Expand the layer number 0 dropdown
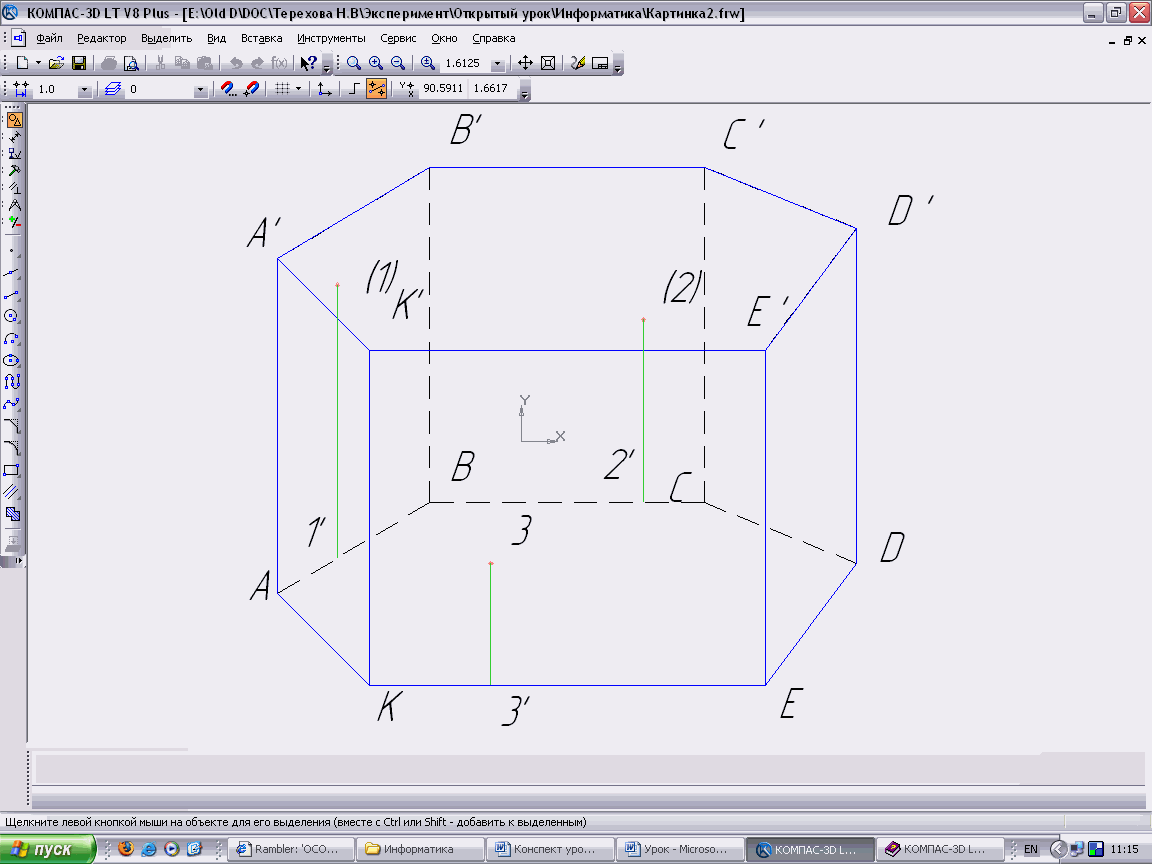1152x864 pixels. tap(200, 90)
